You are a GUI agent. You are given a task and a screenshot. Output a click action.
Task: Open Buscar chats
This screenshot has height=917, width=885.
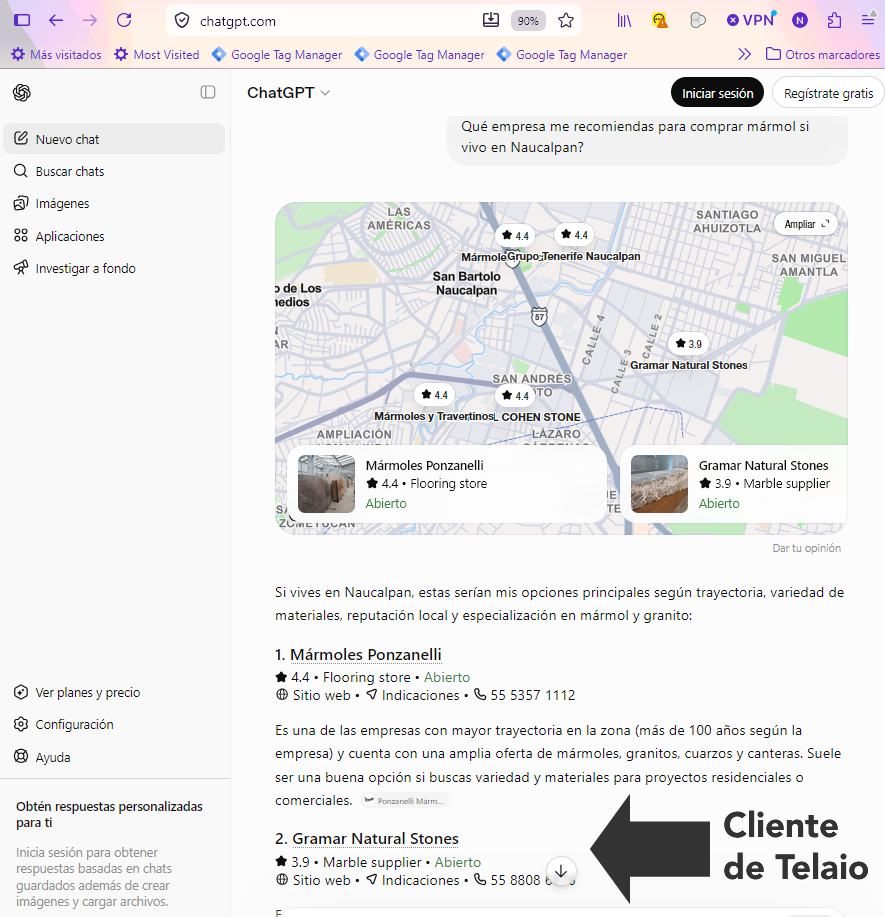pyautogui.click(x=114, y=171)
